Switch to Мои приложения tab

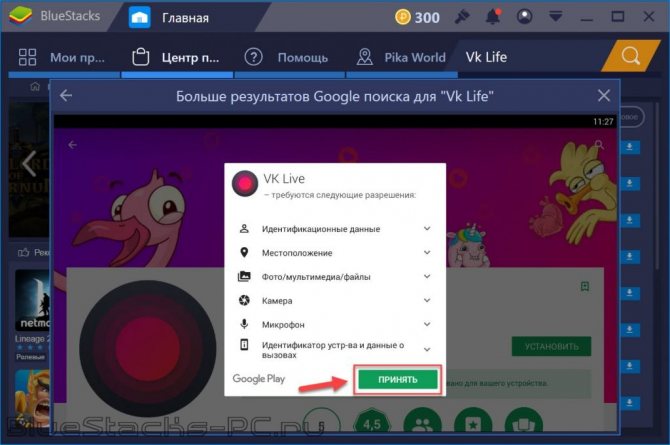tap(63, 57)
